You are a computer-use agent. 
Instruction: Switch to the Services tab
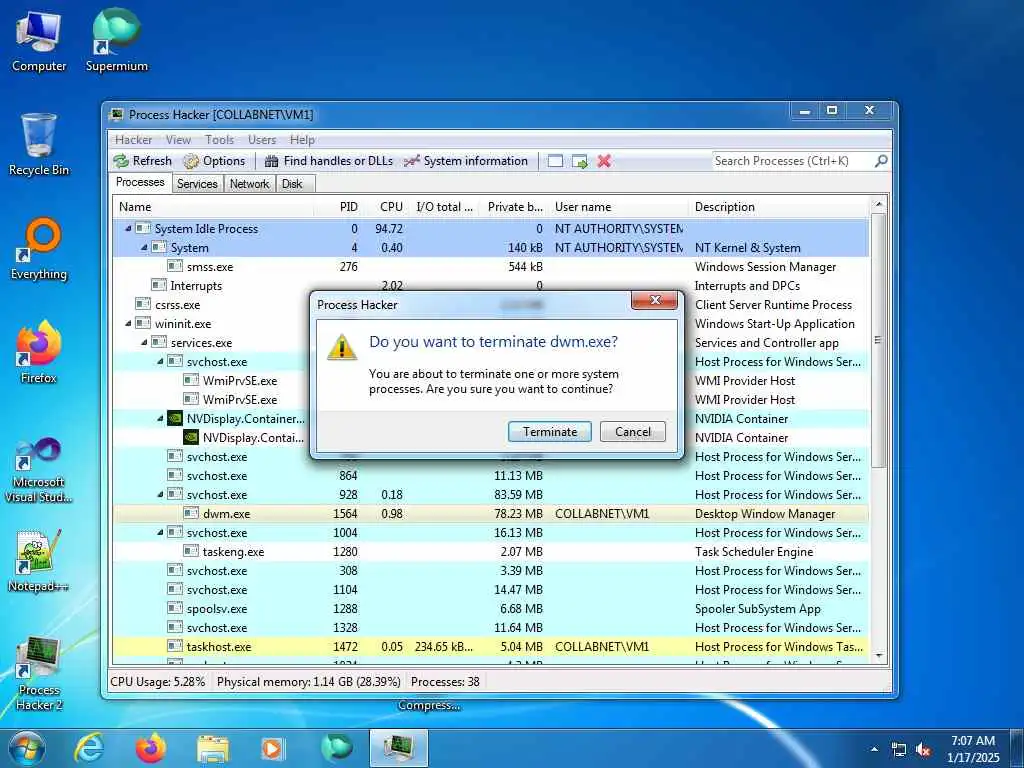197,184
